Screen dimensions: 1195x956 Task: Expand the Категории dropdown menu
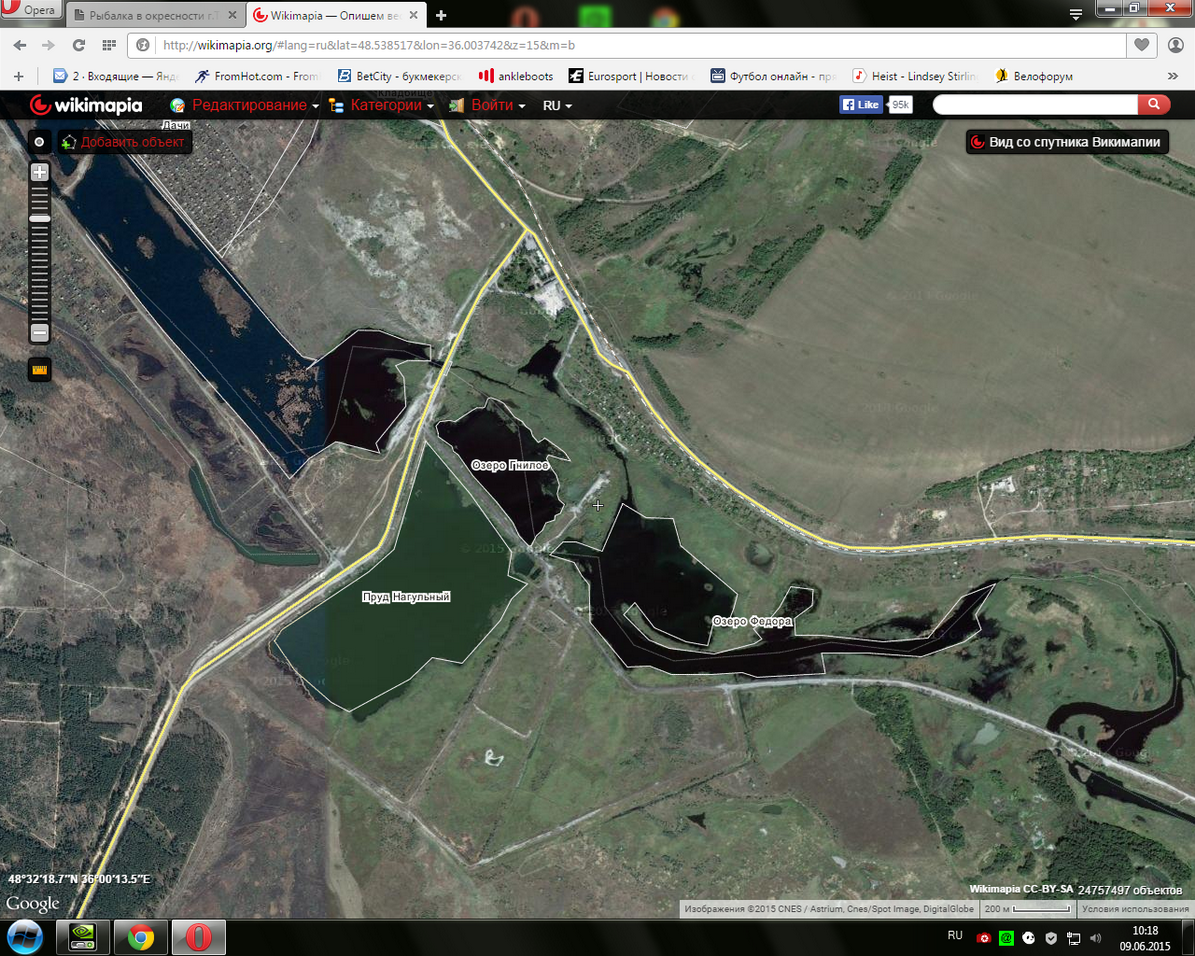point(386,105)
